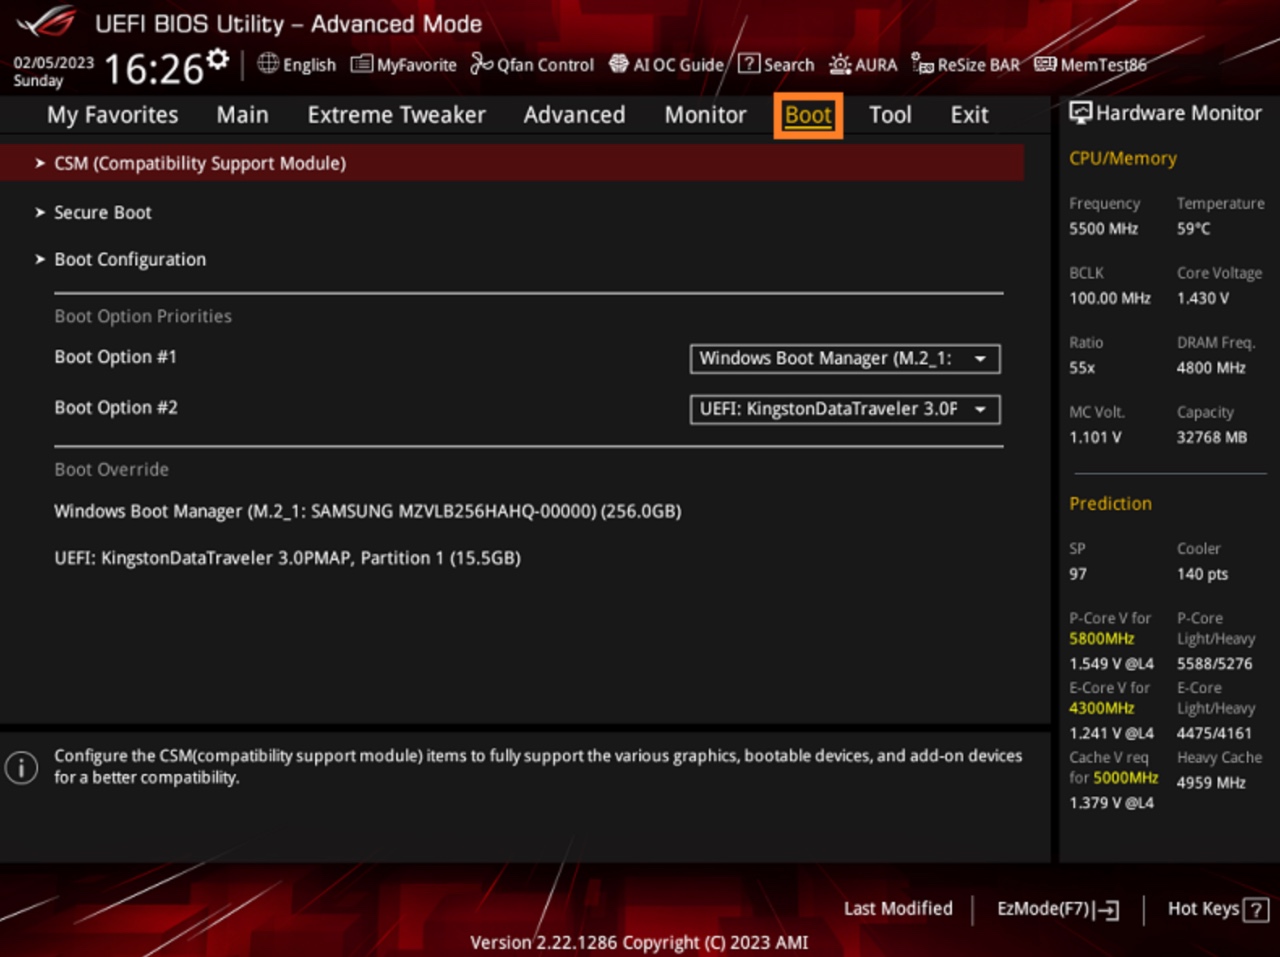Image resolution: width=1280 pixels, height=957 pixels.
Task: Click the version 2.22.1286 copyright text
Action: [639, 942]
